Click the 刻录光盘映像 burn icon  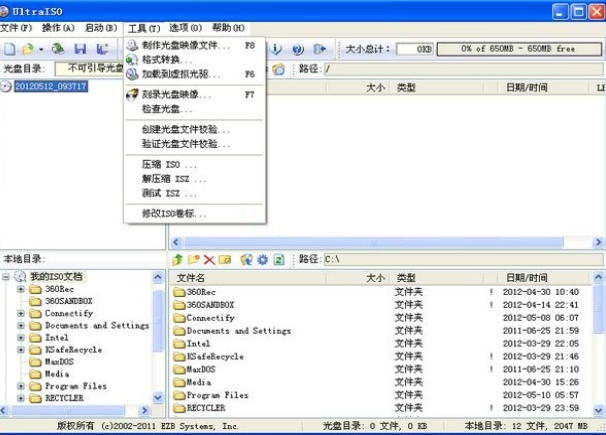coord(132,95)
